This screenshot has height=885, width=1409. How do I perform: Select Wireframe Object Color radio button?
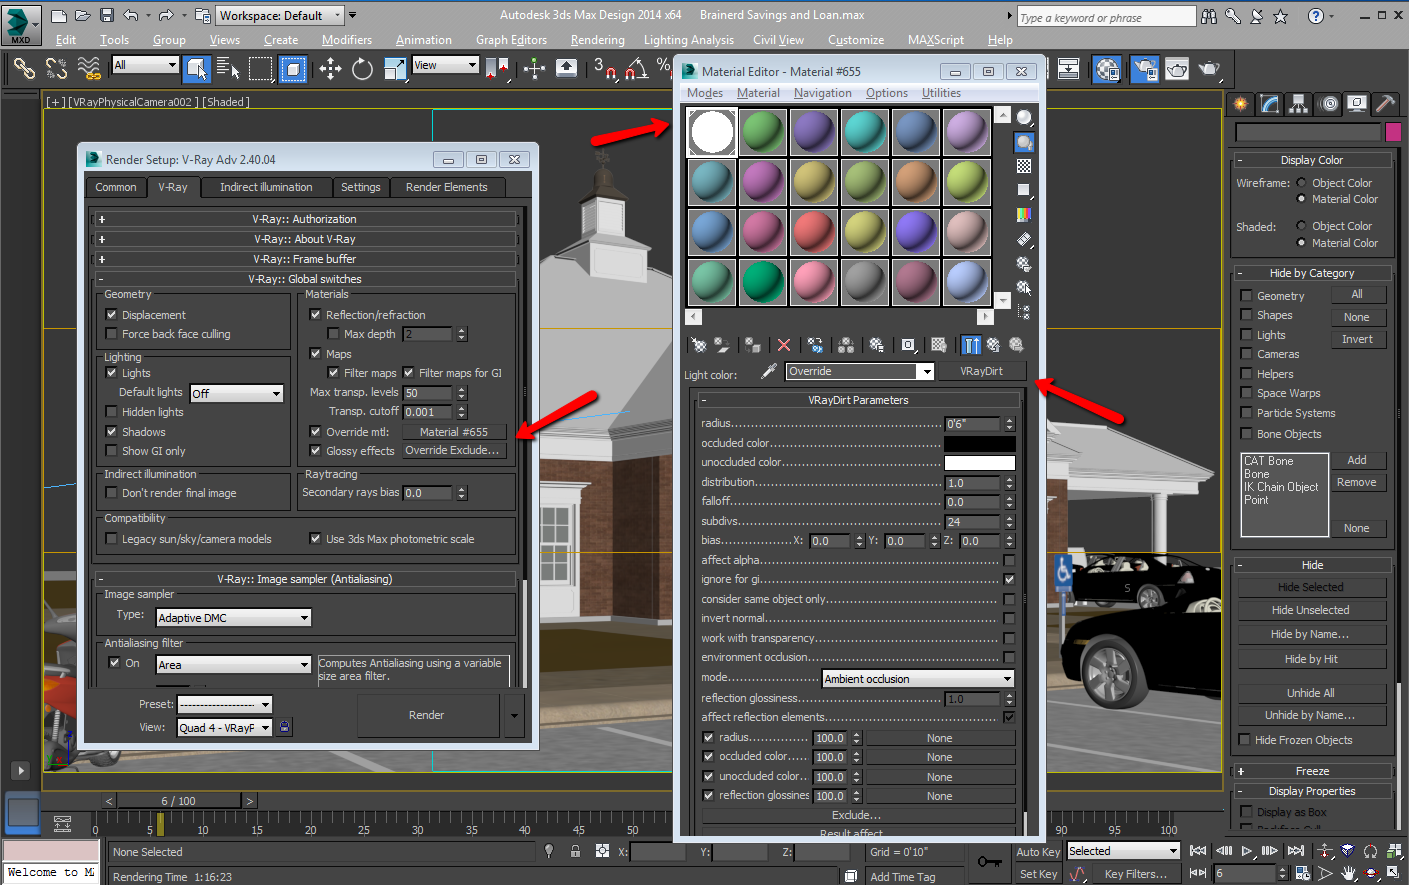pos(1301,183)
